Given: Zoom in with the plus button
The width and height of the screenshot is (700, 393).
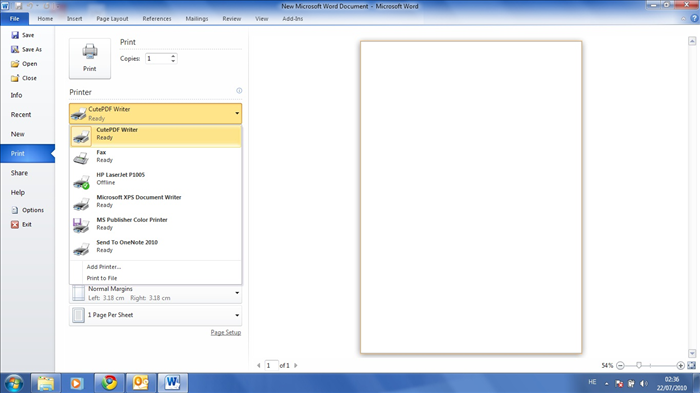Looking at the screenshot, I should (680, 366).
